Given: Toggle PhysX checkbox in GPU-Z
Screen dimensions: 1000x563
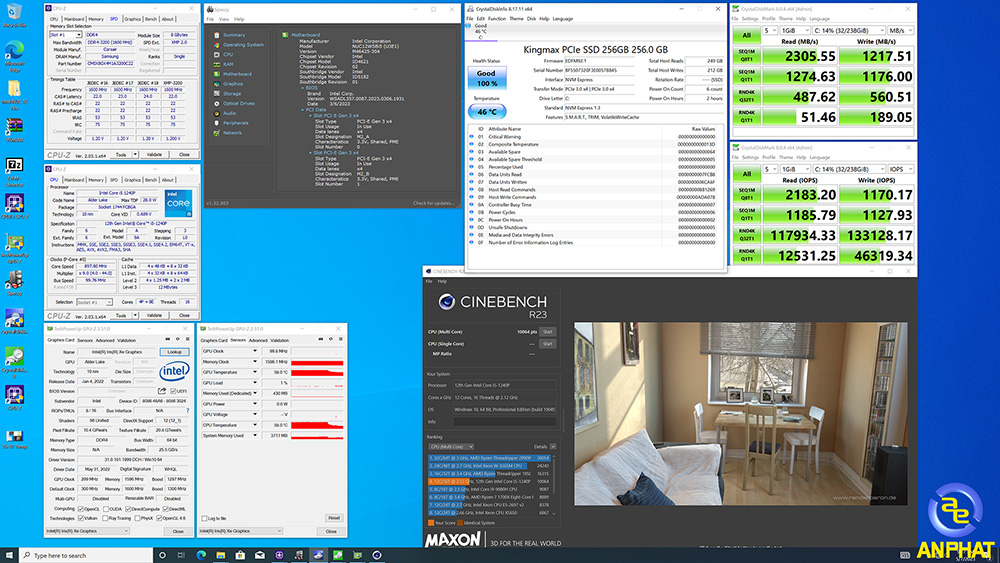Looking at the screenshot, I should coord(136,518).
